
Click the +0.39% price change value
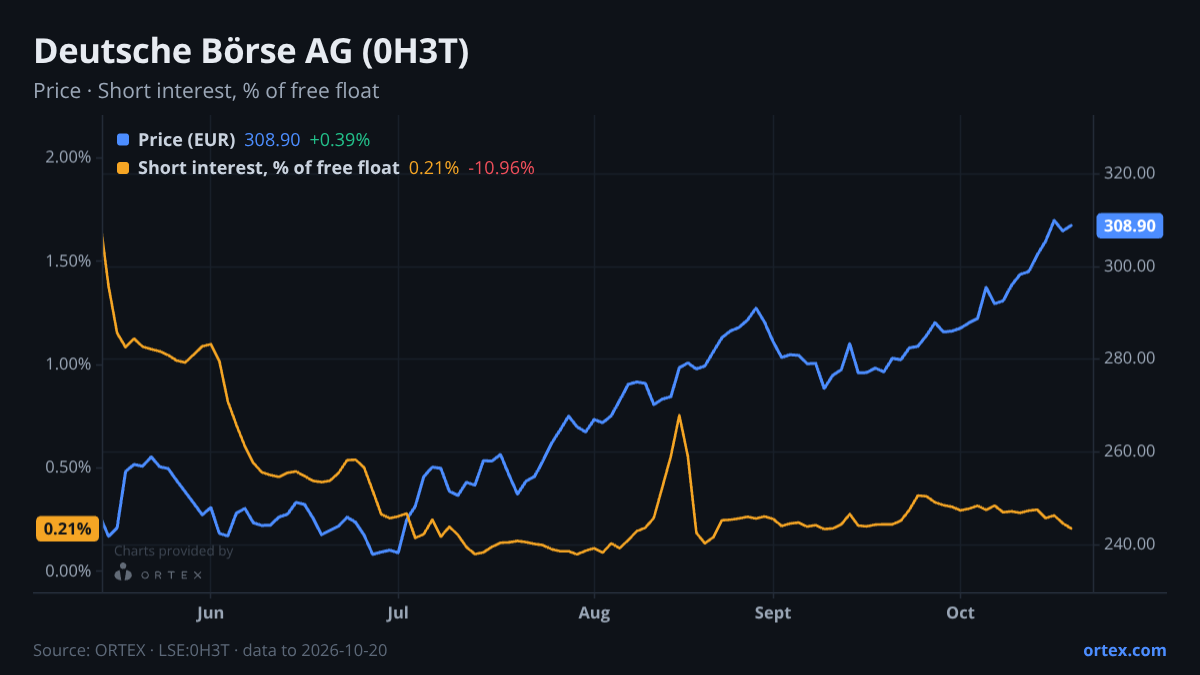click(339, 140)
